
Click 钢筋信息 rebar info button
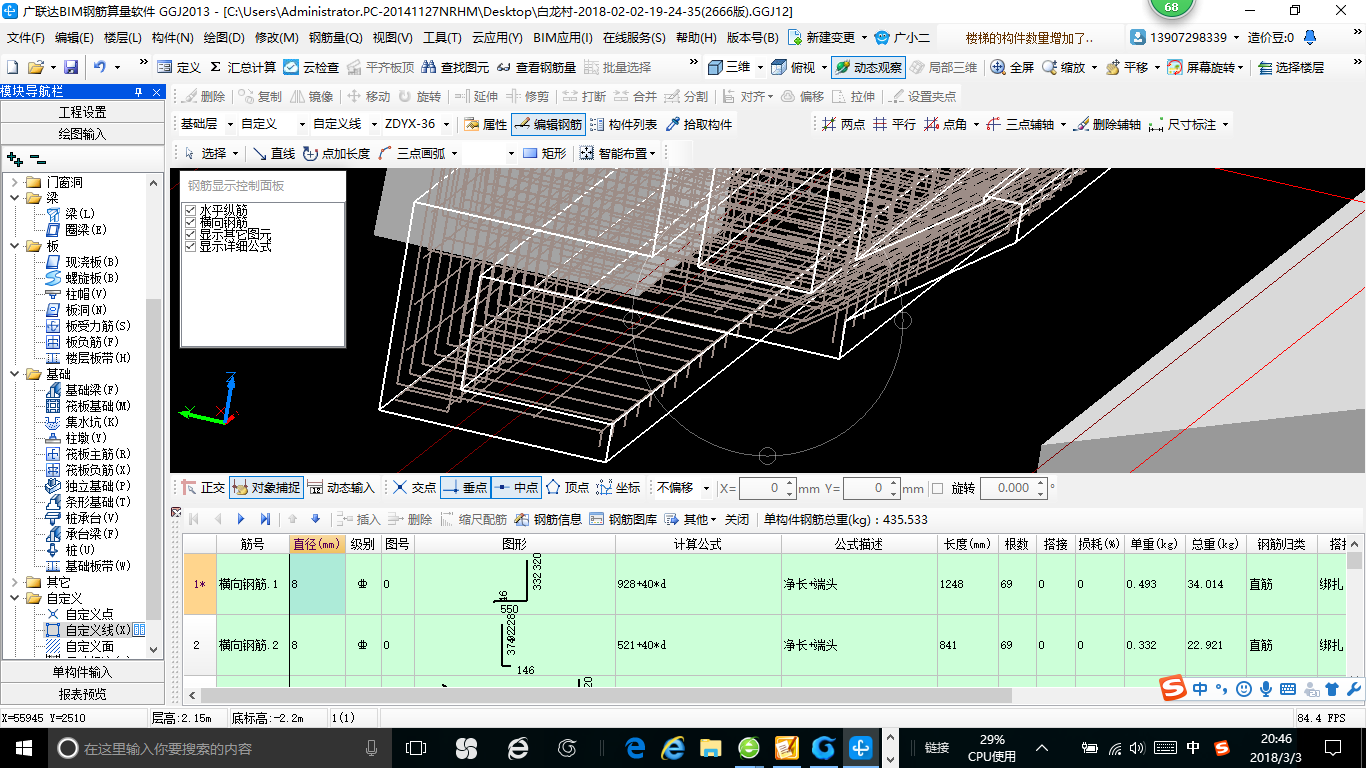point(549,519)
